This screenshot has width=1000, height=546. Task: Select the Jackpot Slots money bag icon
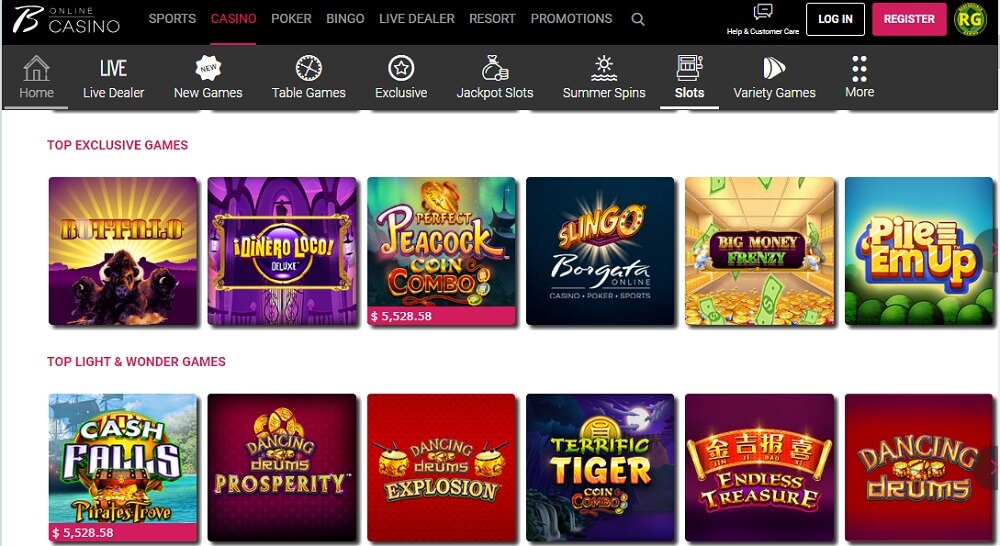click(495, 68)
